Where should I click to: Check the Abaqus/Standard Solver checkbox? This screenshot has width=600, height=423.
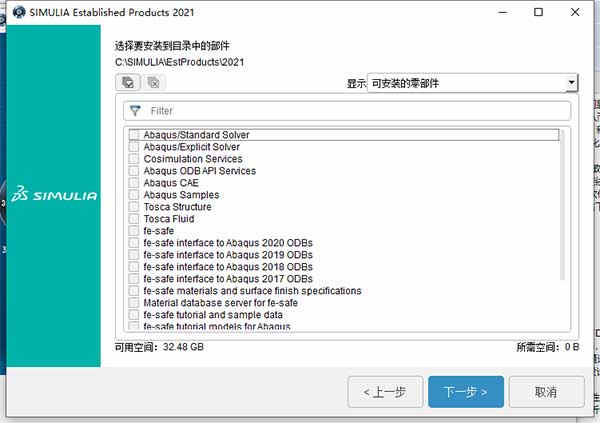tap(134, 135)
